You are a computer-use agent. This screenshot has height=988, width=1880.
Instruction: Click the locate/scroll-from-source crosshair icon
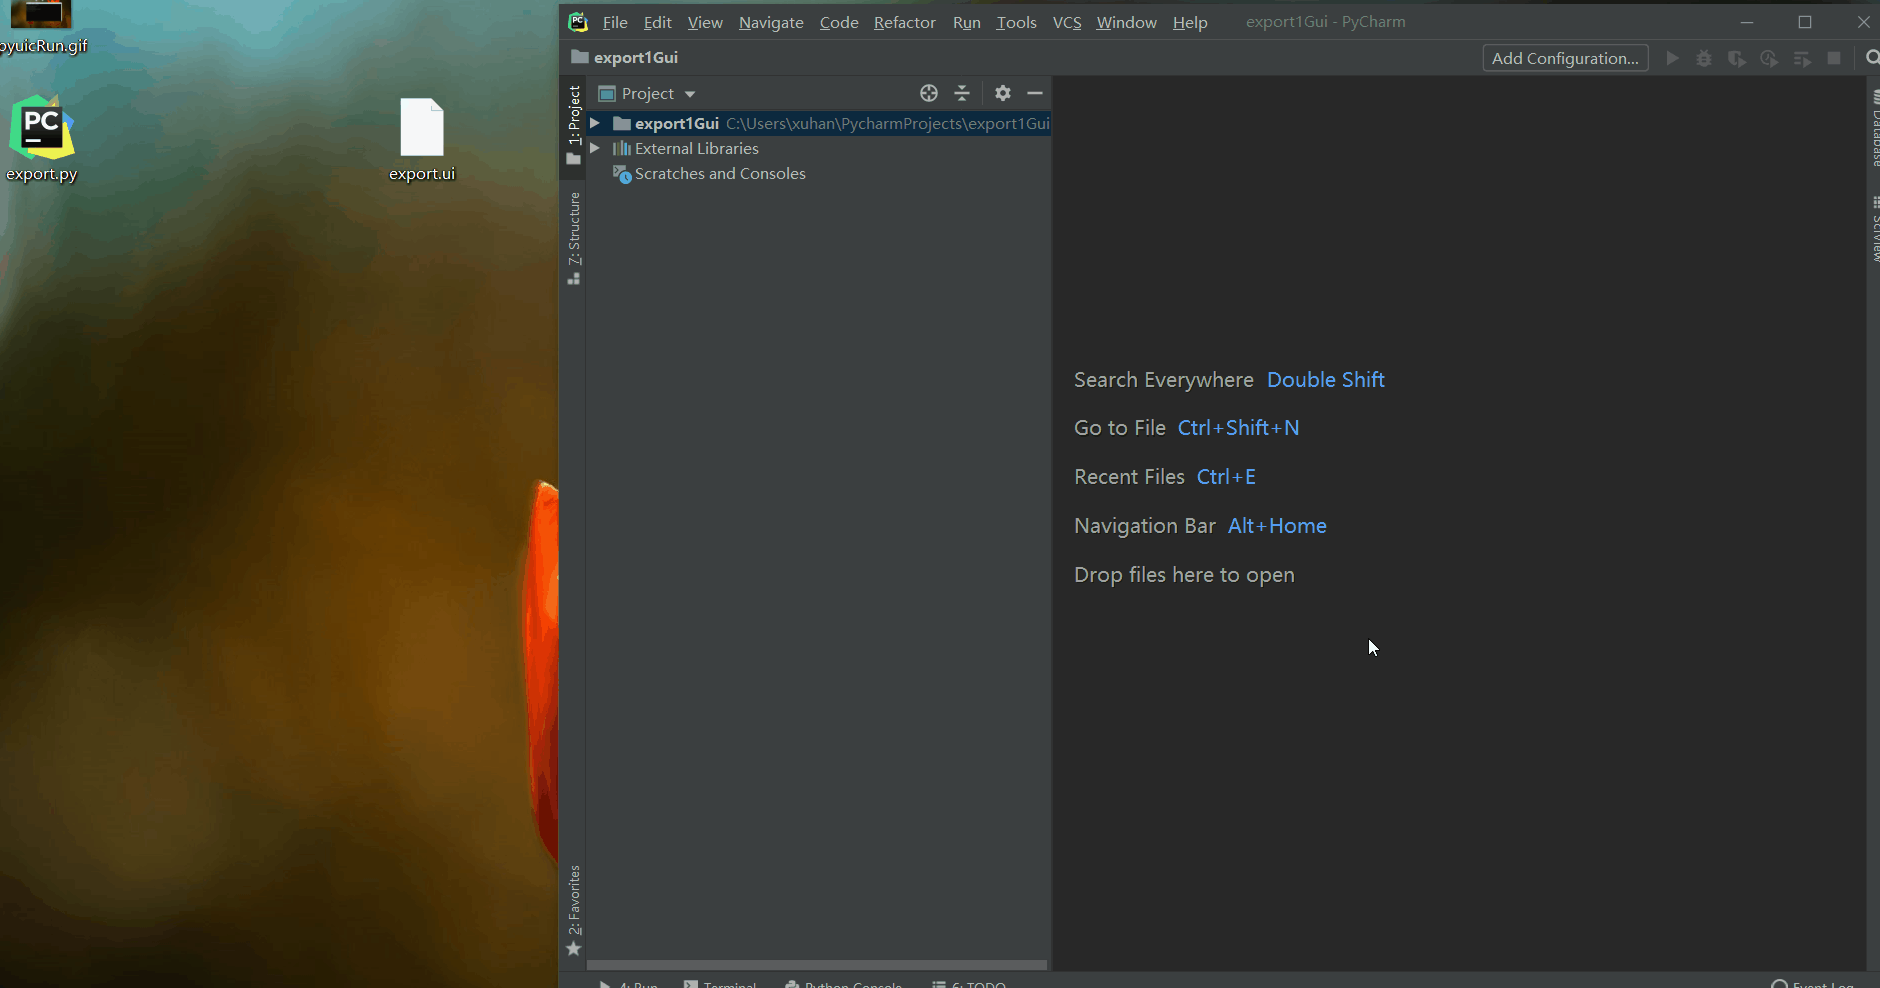click(x=929, y=93)
